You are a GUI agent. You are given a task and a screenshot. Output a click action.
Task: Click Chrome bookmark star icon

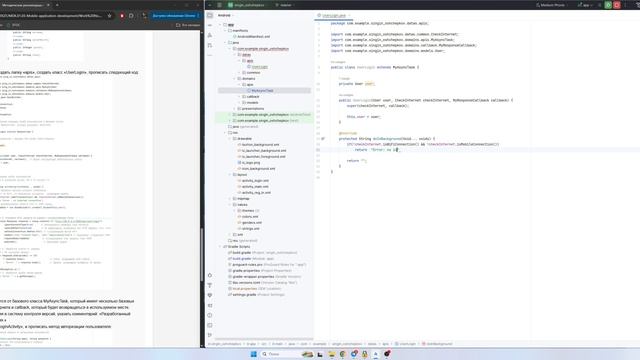point(109,16)
